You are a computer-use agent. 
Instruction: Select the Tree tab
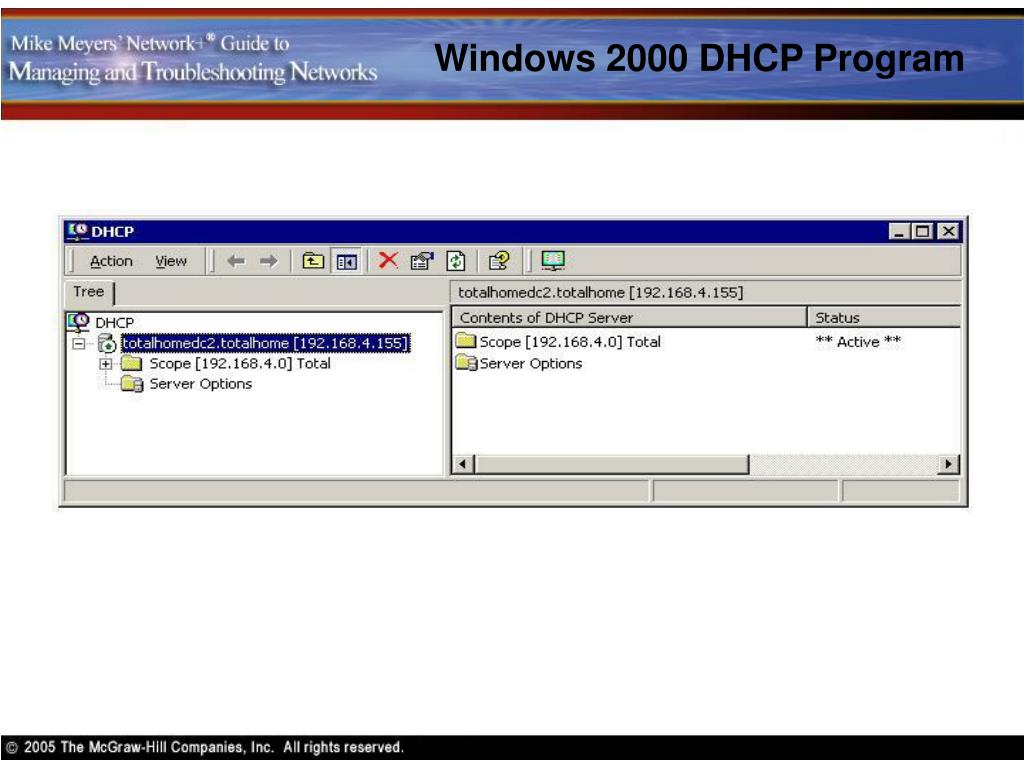(x=89, y=292)
